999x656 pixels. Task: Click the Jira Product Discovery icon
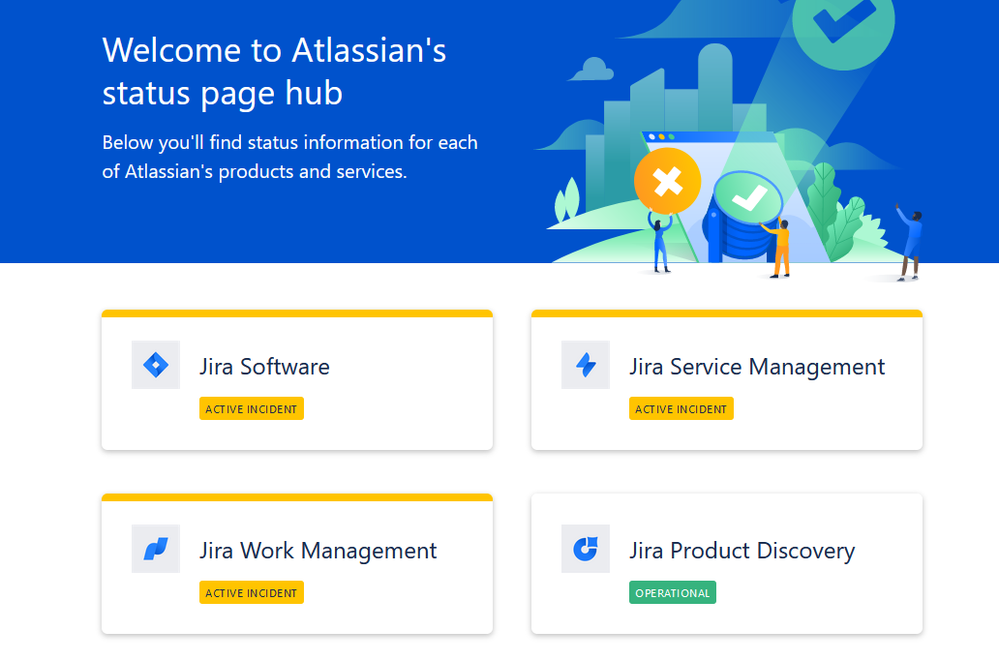click(586, 549)
